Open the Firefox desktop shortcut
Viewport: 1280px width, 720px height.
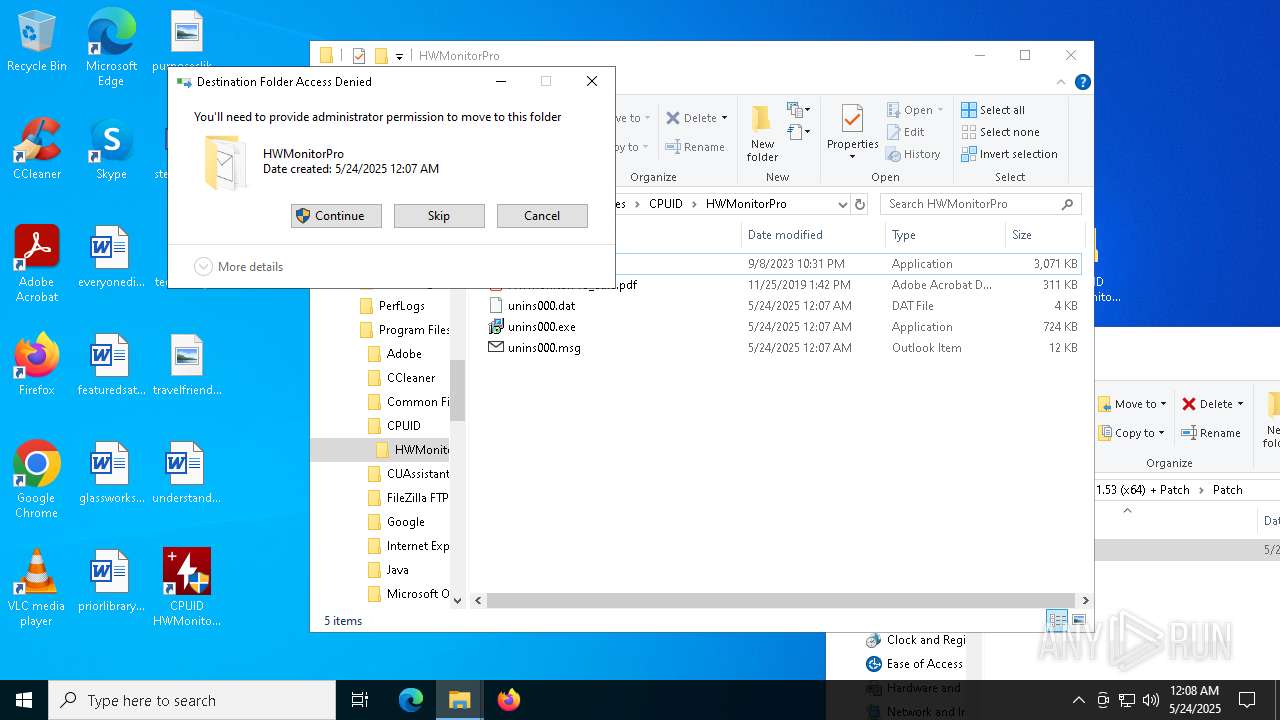[37, 365]
